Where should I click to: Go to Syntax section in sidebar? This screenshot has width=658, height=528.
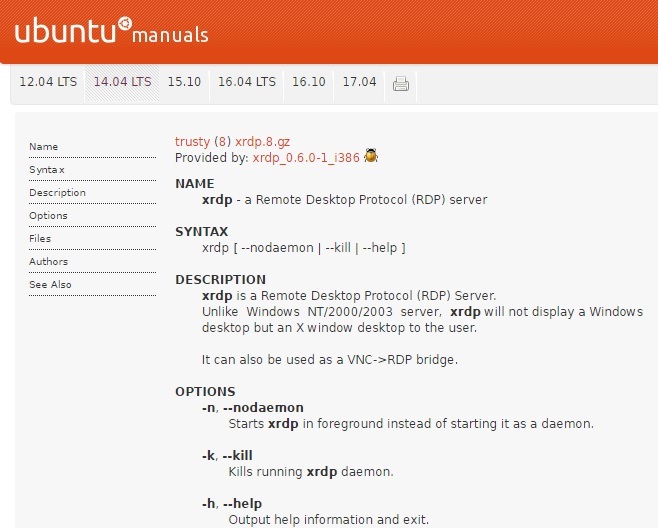pos(46,170)
